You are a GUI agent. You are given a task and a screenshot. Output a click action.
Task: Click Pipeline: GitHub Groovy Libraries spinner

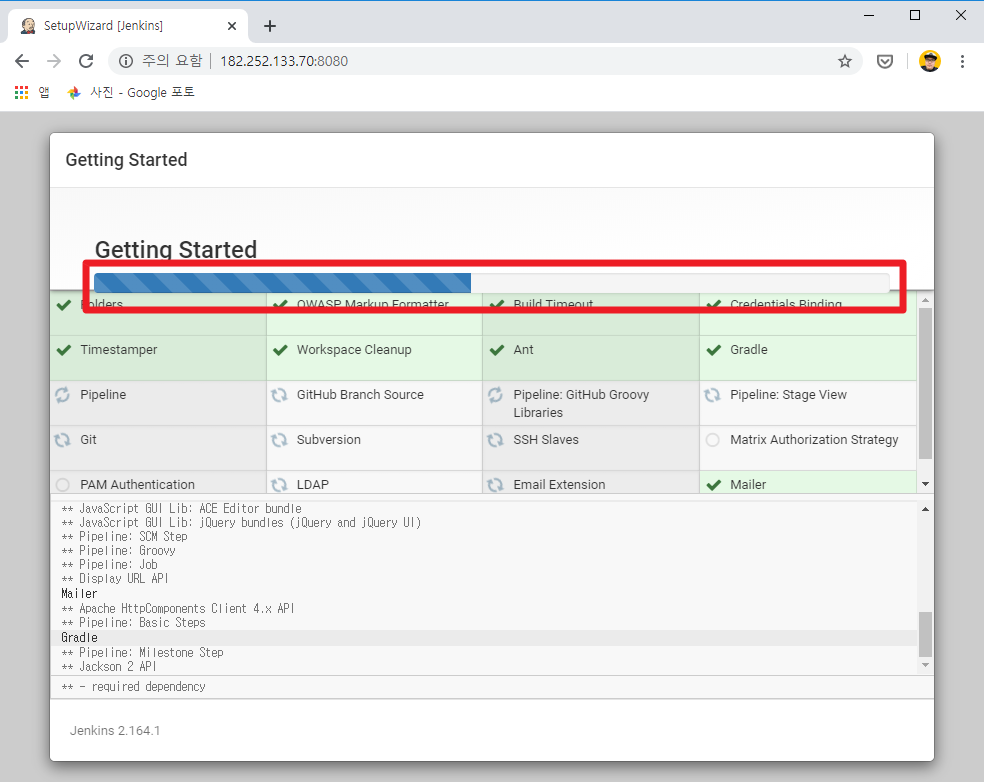496,395
